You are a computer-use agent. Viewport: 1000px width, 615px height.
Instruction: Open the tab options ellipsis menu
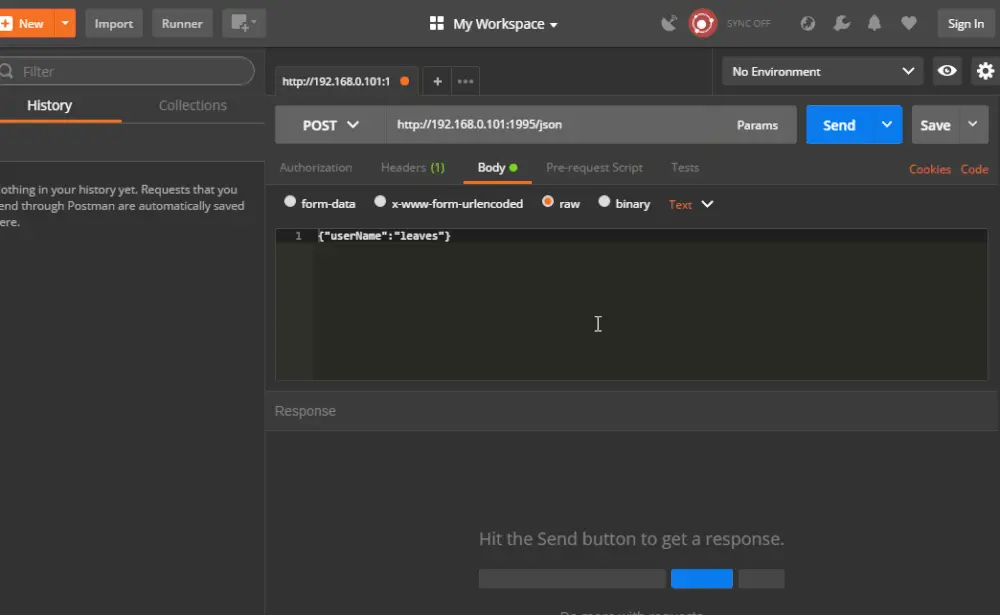pyautogui.click(x=466, y=81)
